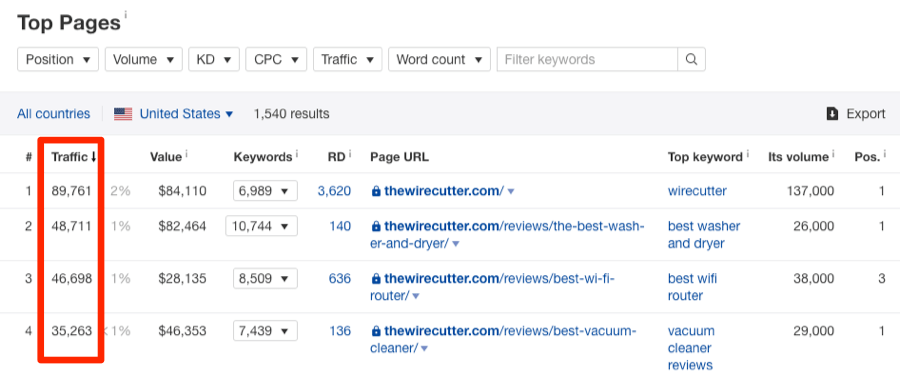Open the 6,989 keywords dropdown
This screenshot has height=379, width=900.
click(265, 191)
